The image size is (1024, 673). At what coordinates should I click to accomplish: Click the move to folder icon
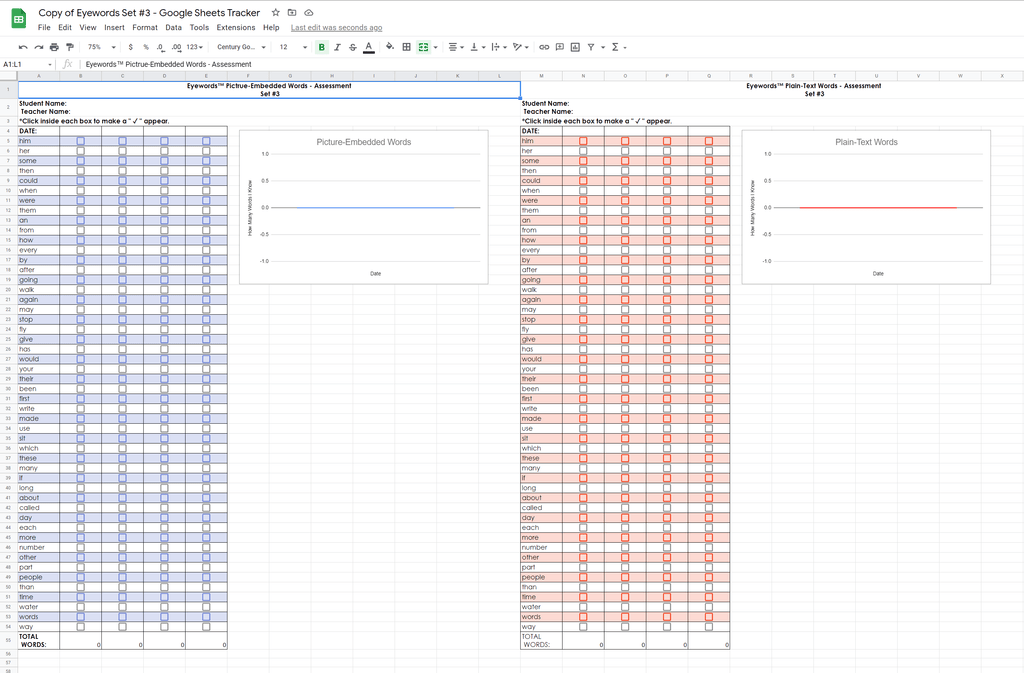click(x=292, y=12)
